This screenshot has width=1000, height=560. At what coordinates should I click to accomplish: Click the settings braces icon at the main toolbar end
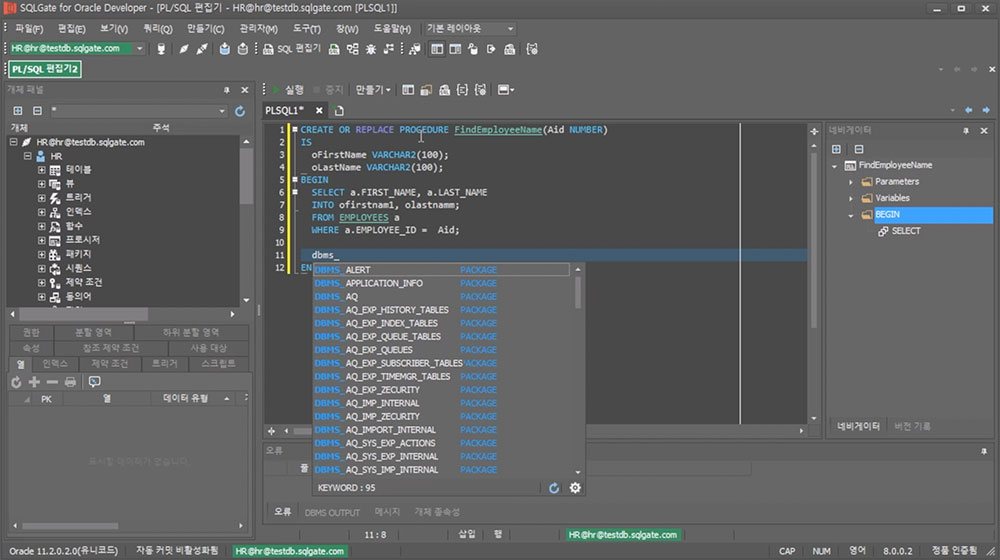(x=532, y=48)
